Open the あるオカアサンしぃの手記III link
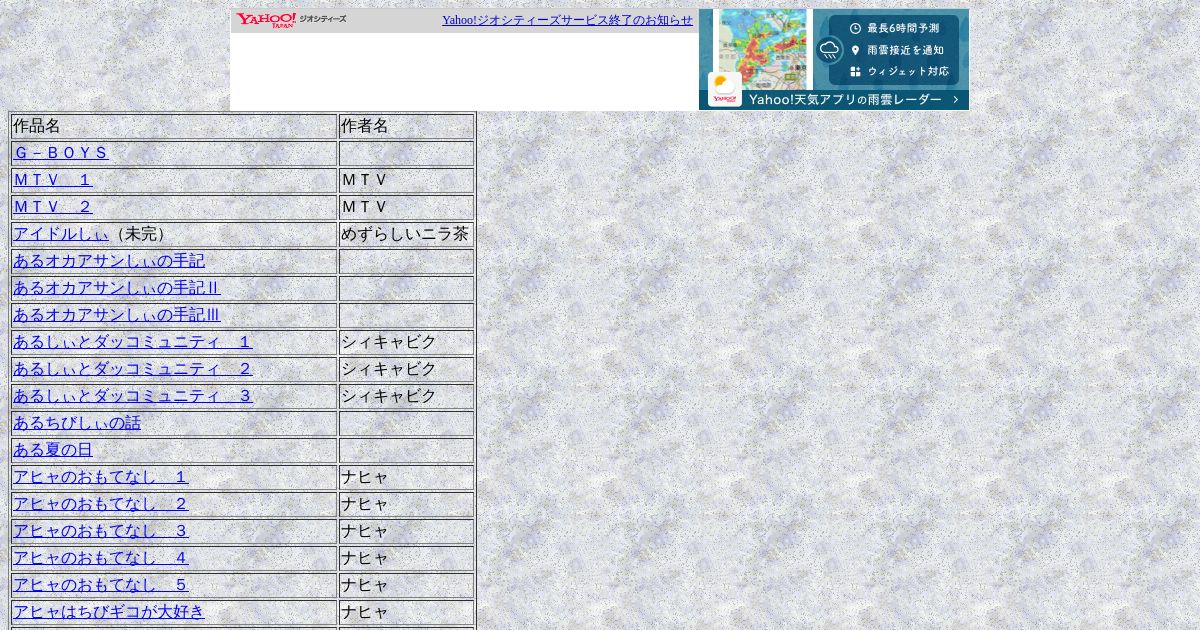This screenshot has width=1200, height=630. tap(117, 315)
